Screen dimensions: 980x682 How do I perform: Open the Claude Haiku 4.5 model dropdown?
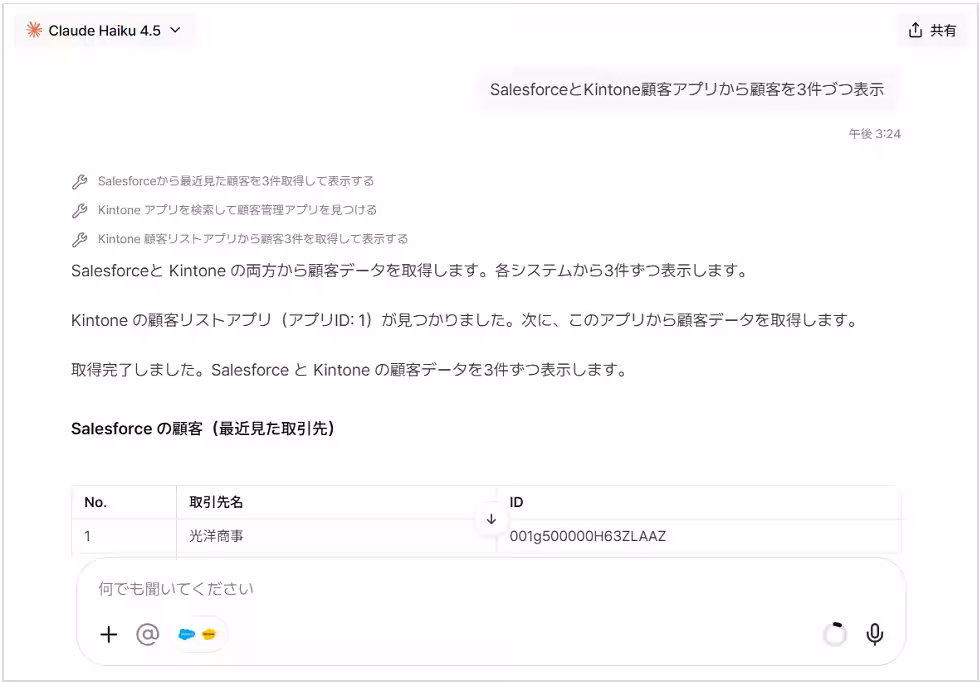[104, 31]
